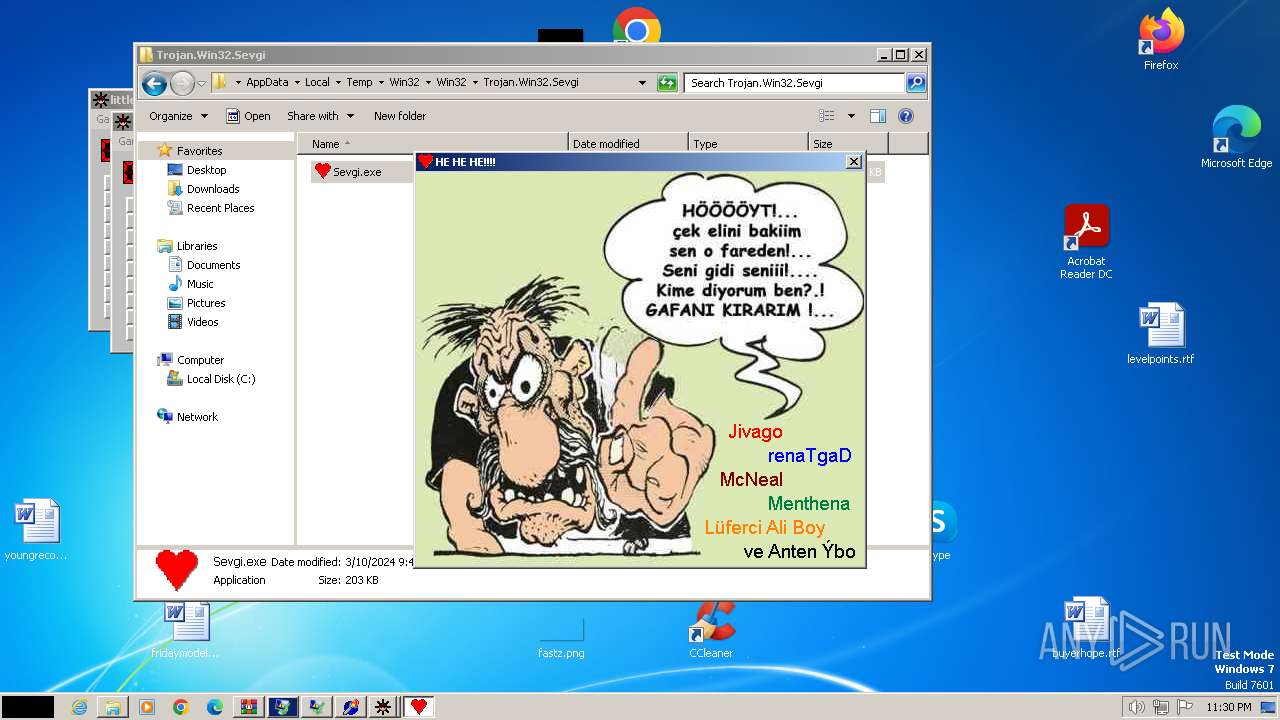This screenshot has width=1280, height=720.
Task: Select the CCleaner desktop shortcut
Action: 711,630
